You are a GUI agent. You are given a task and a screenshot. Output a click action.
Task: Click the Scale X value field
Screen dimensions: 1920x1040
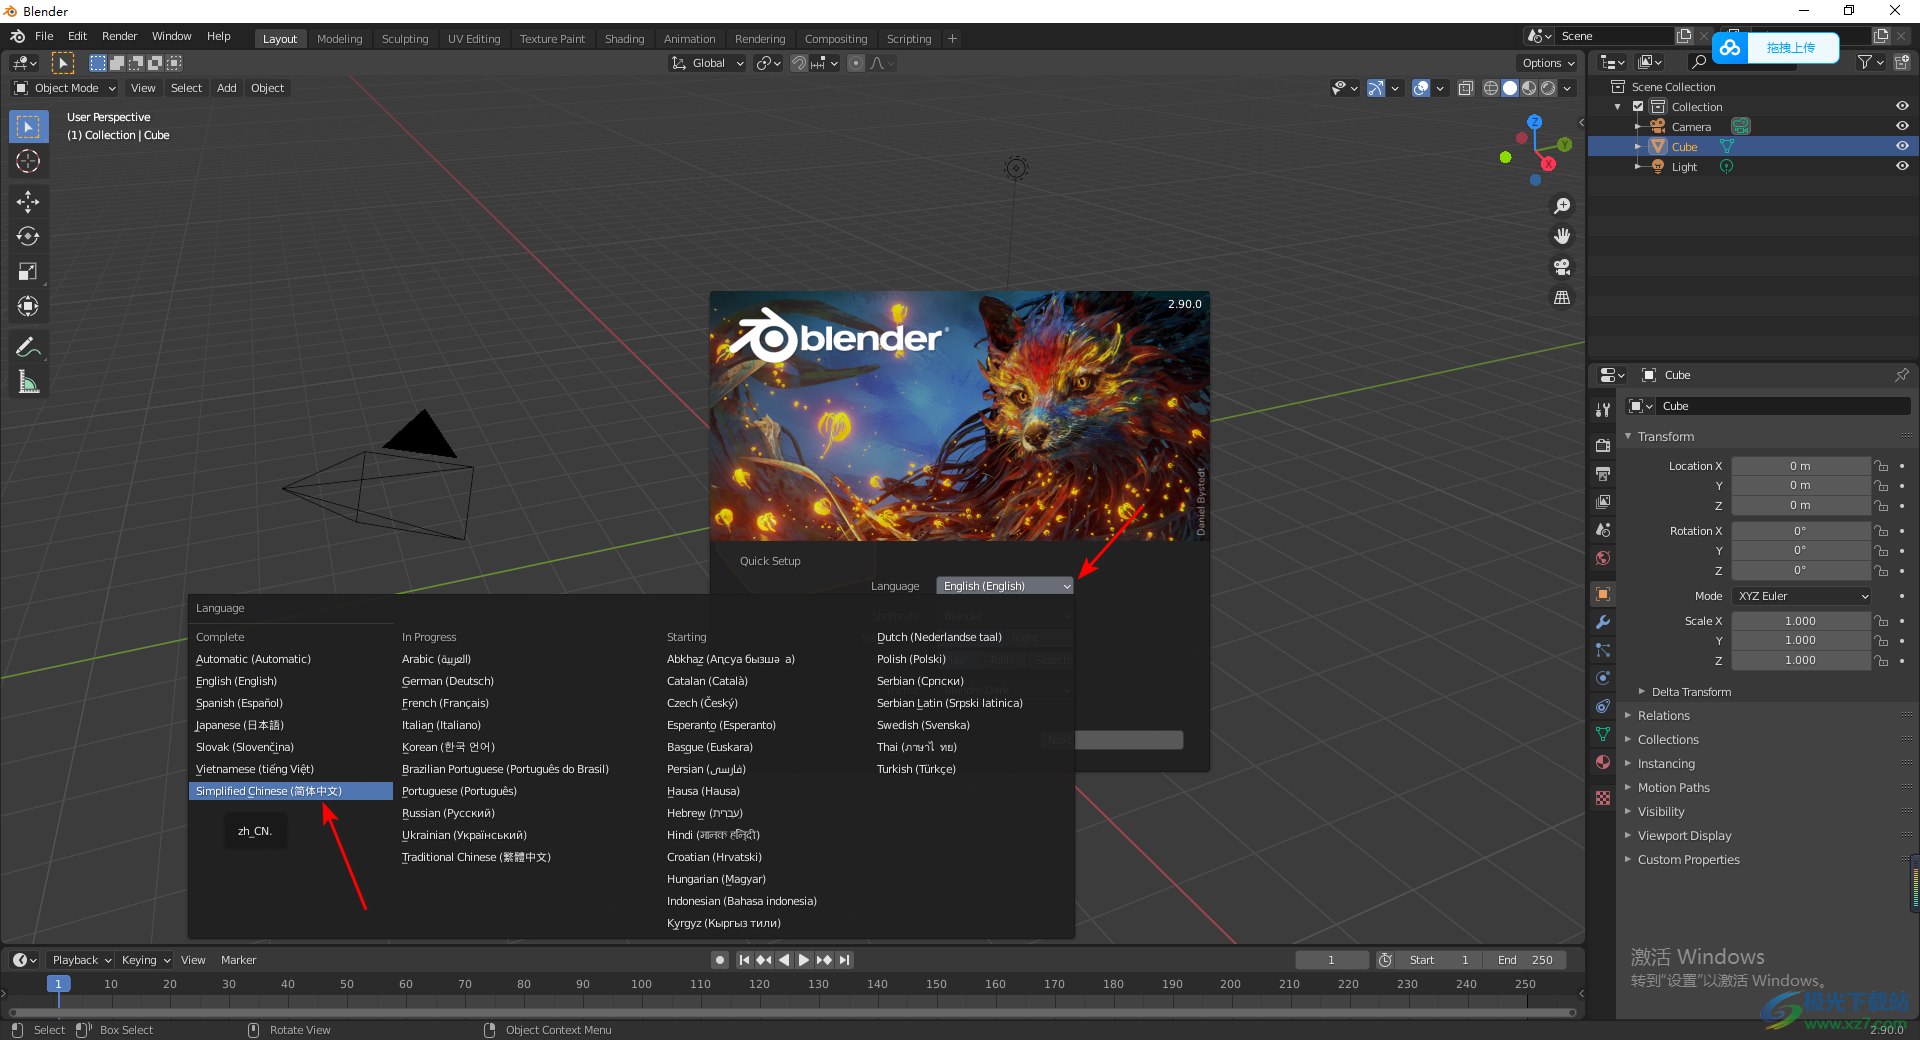coord(1800,621)
